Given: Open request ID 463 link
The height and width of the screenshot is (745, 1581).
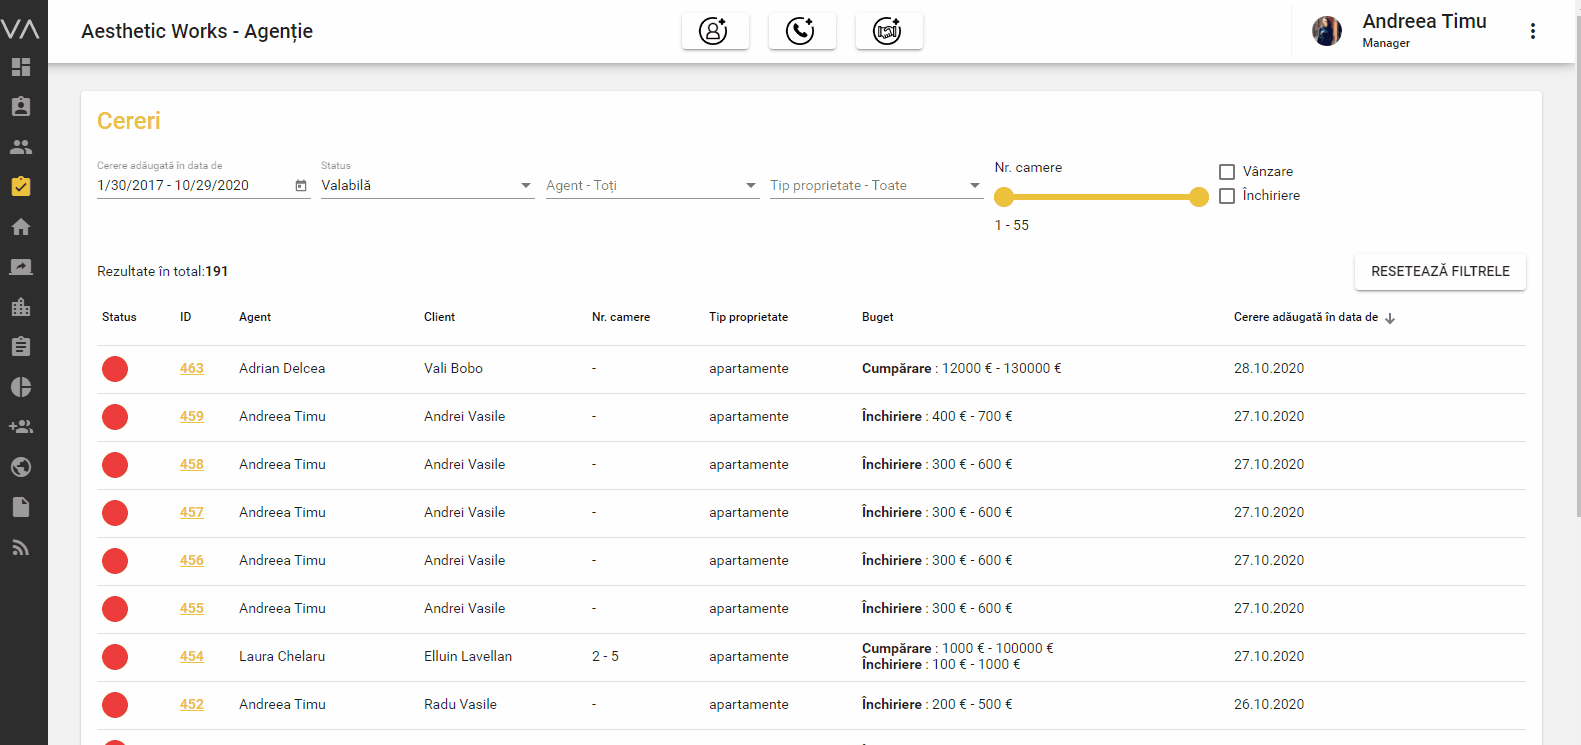Looking at the screenshot, I should pyautogui.click(x=192, y=369).
